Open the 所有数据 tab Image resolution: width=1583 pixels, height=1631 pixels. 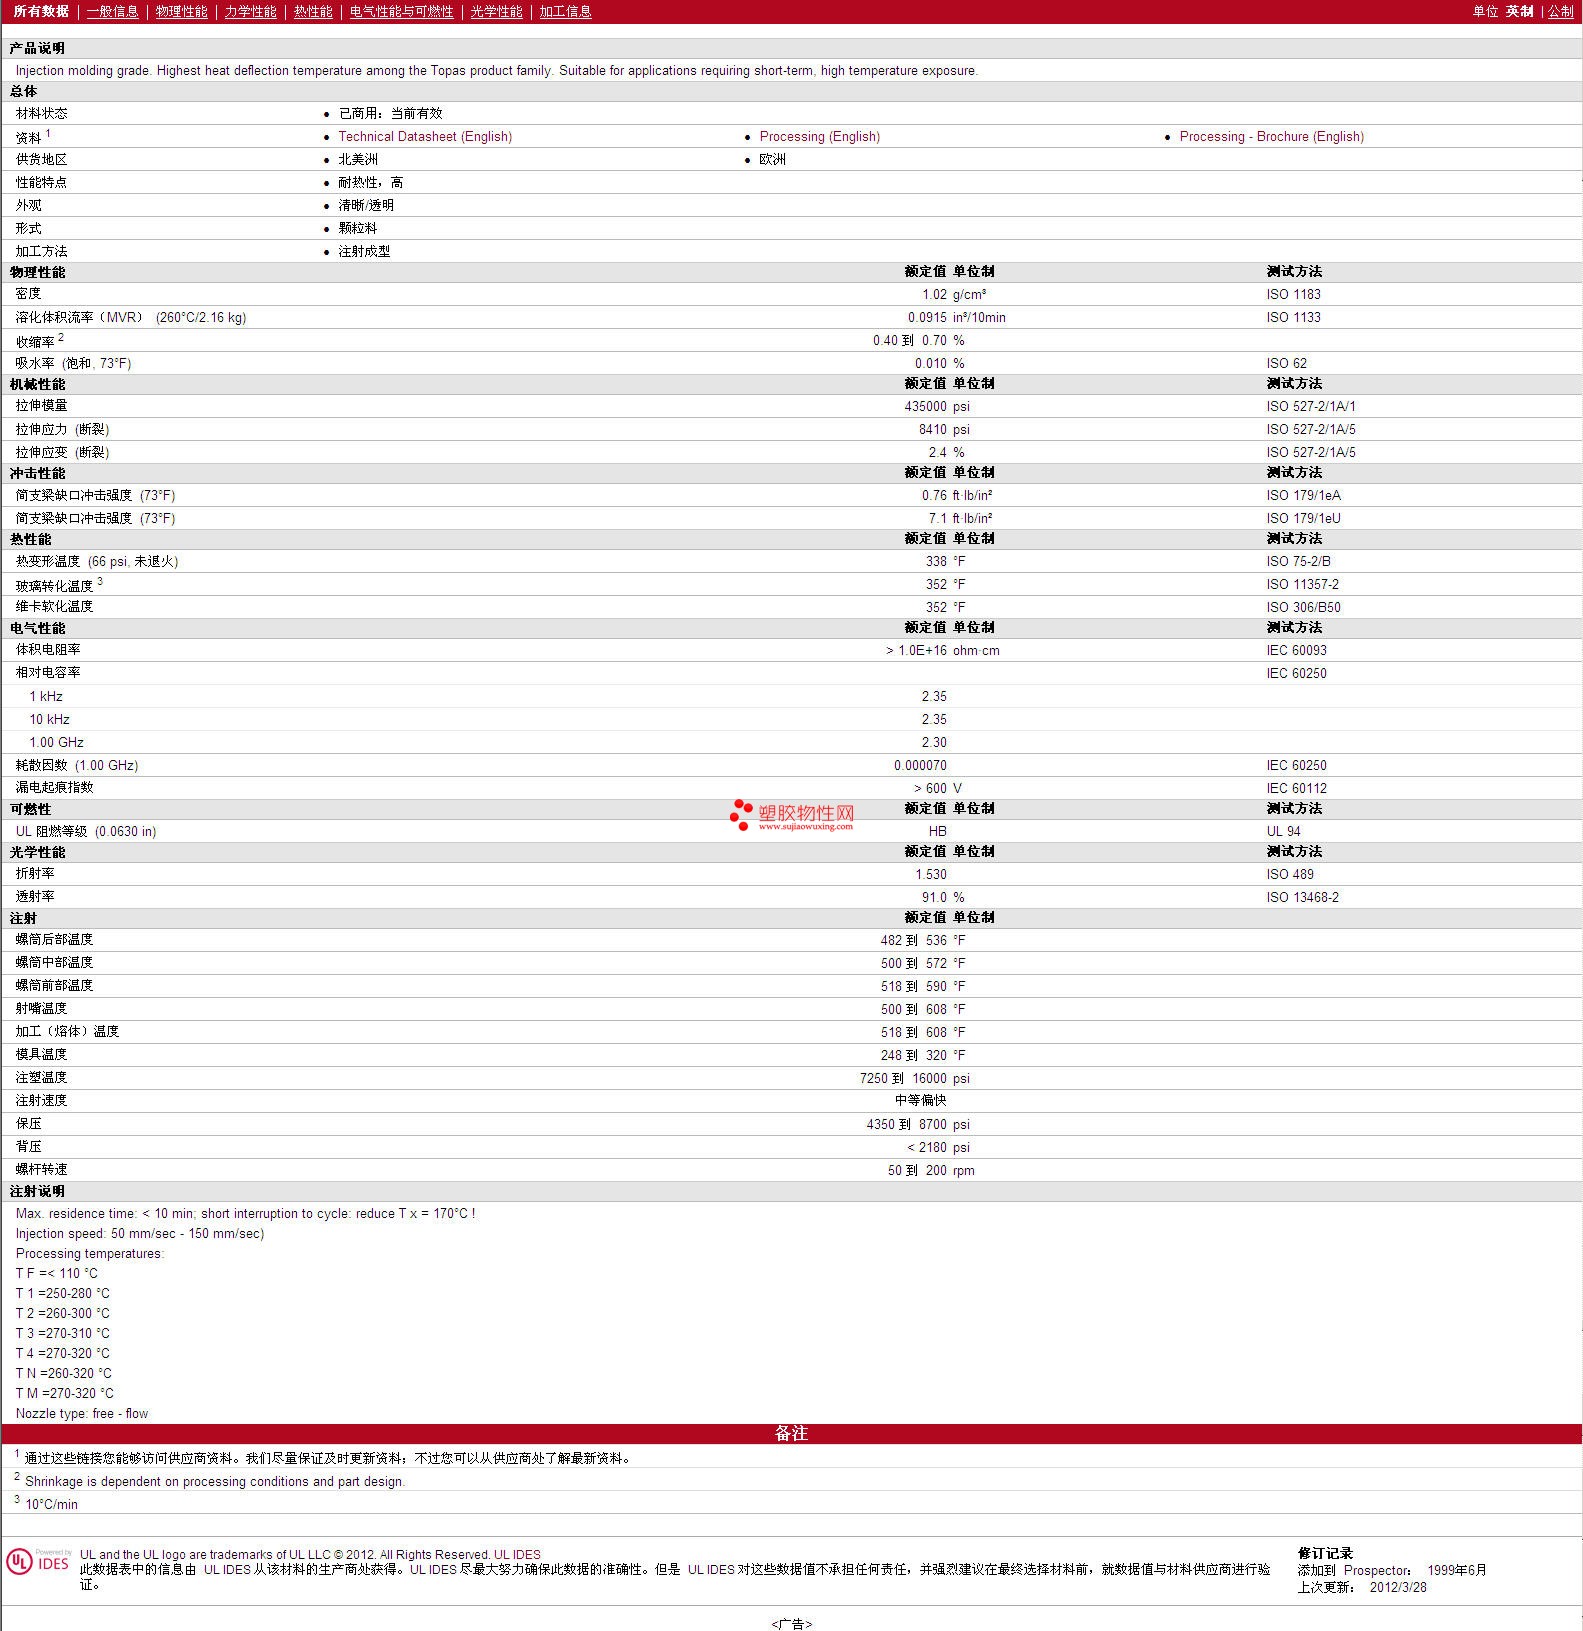[x=41, y=11]
